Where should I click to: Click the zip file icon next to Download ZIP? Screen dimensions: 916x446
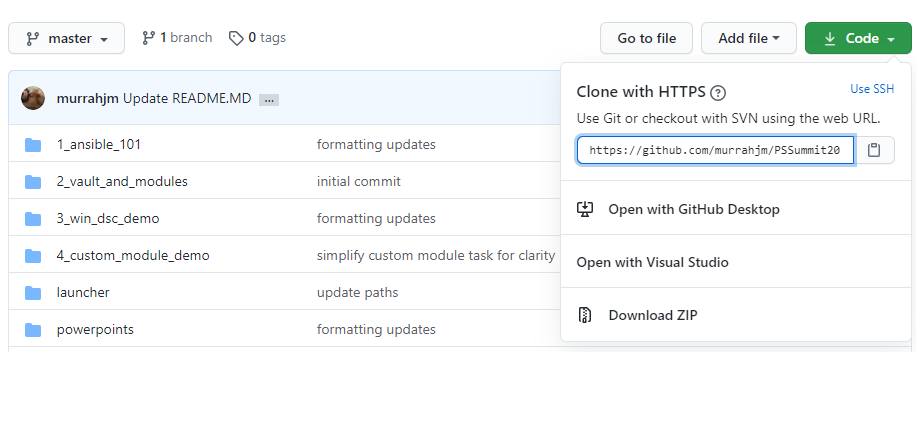[x=585, y=315]
